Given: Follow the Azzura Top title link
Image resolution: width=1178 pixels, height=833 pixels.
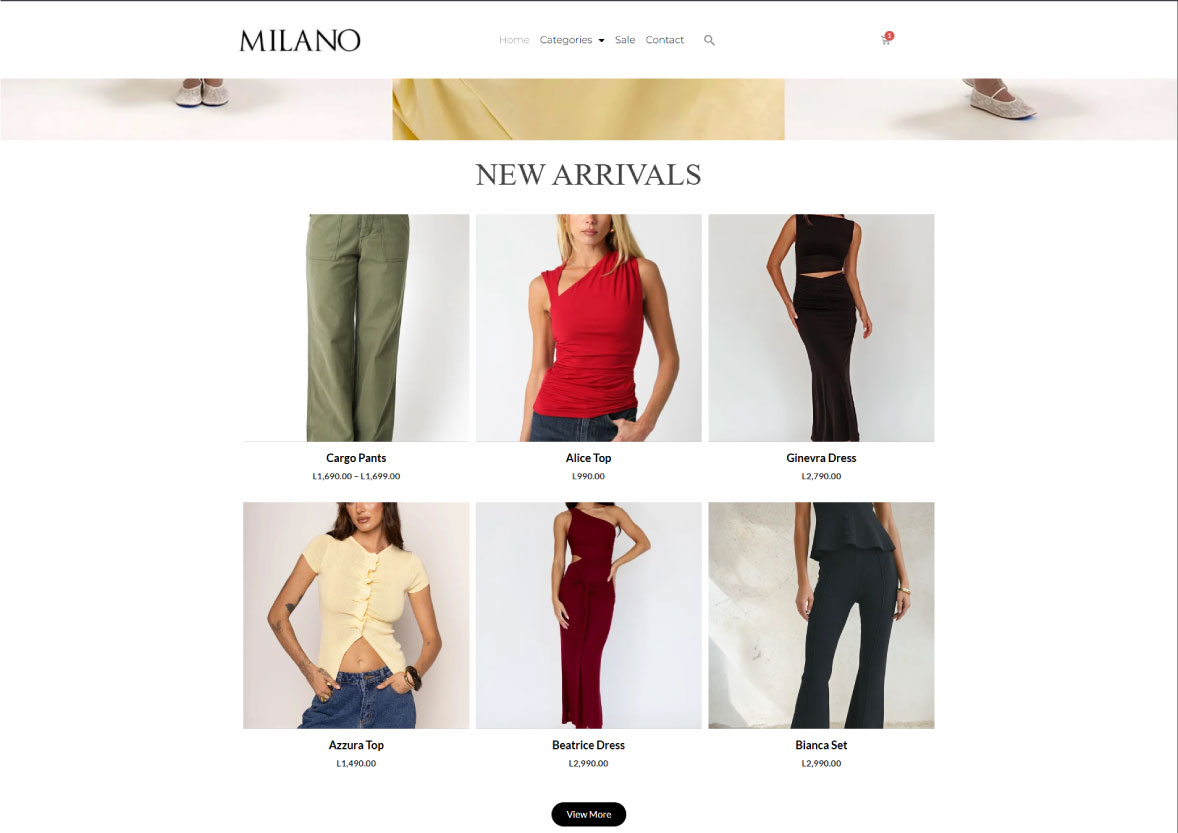Looking at the screenshot, I should pos(356,745).
